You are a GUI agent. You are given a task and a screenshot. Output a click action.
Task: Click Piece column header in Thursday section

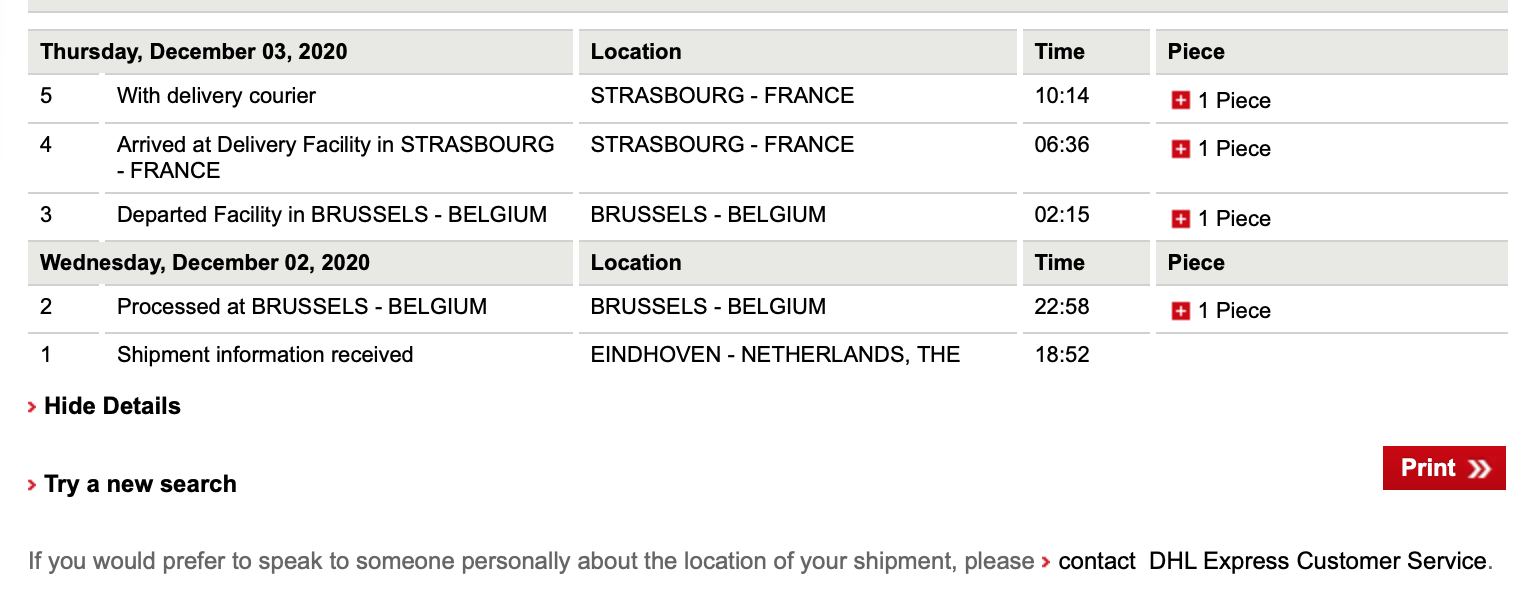[x=1196, y=52]
